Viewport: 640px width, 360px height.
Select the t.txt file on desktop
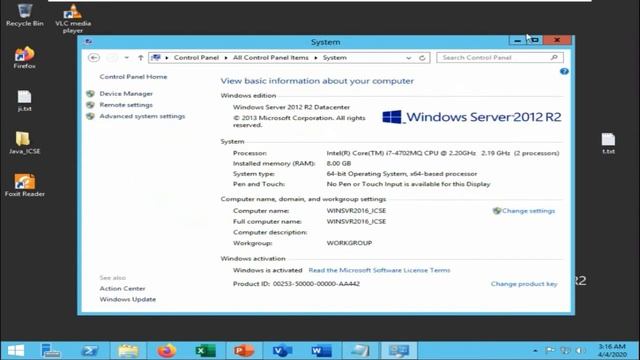click(x=608, y=143)
